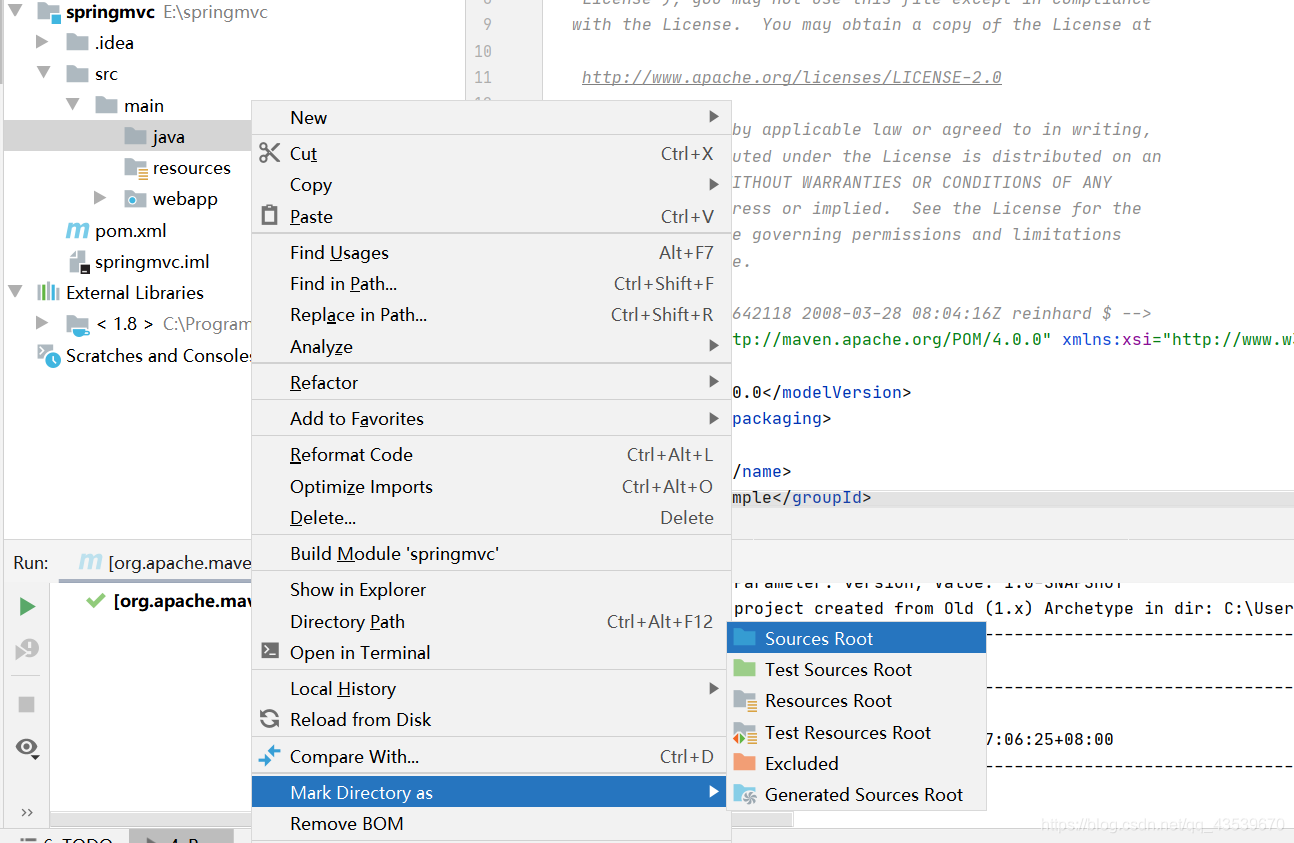Click the modelVersion closing tag in editor
The height and width of the screenshot is (843, 1294).
point(837,393)
